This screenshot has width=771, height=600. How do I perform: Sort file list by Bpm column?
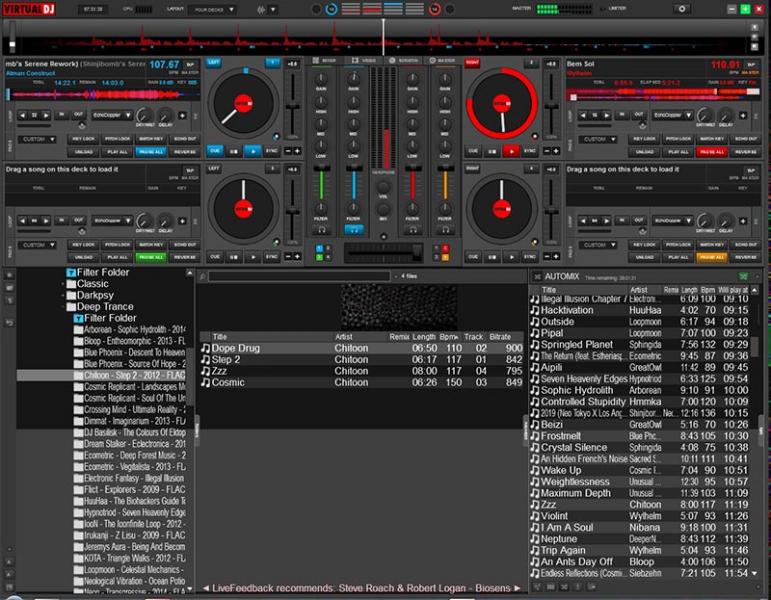click(x=448, y=337)
